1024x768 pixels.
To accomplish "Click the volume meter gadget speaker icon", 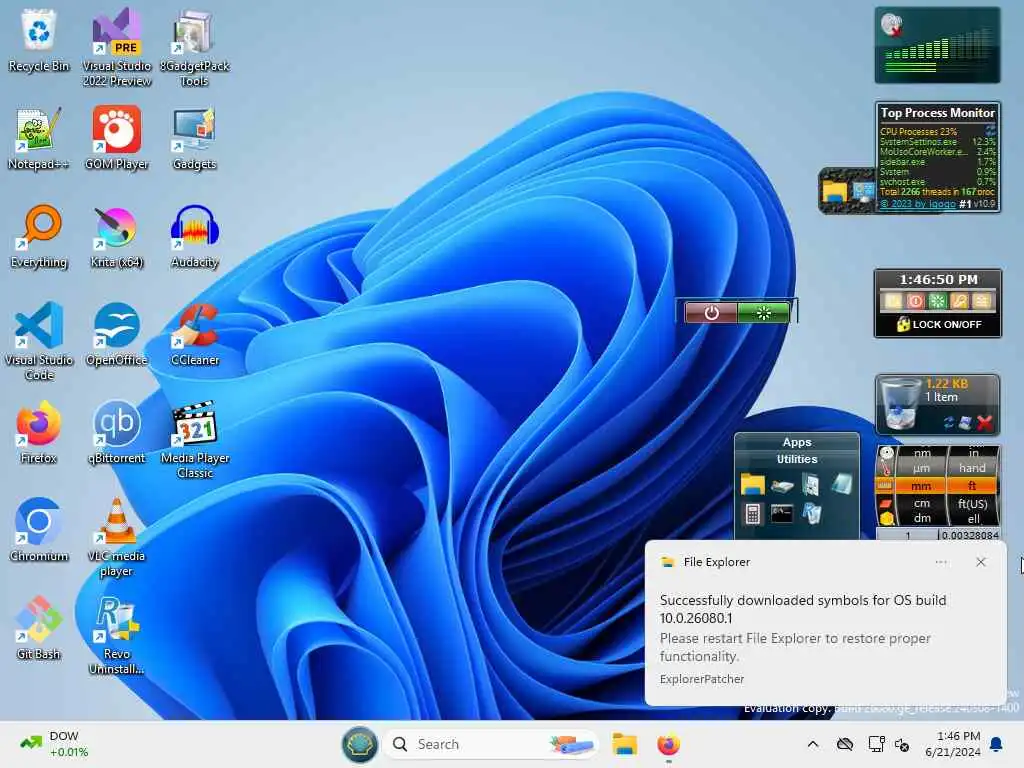I will tap(891, 25).
